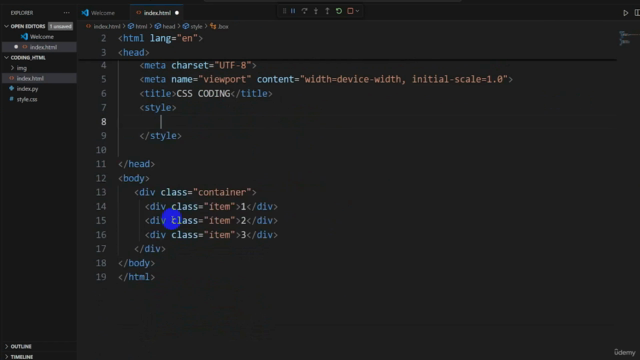
Task: Click the "UTF-8" charset value
Action: click(x=233, y=65)
